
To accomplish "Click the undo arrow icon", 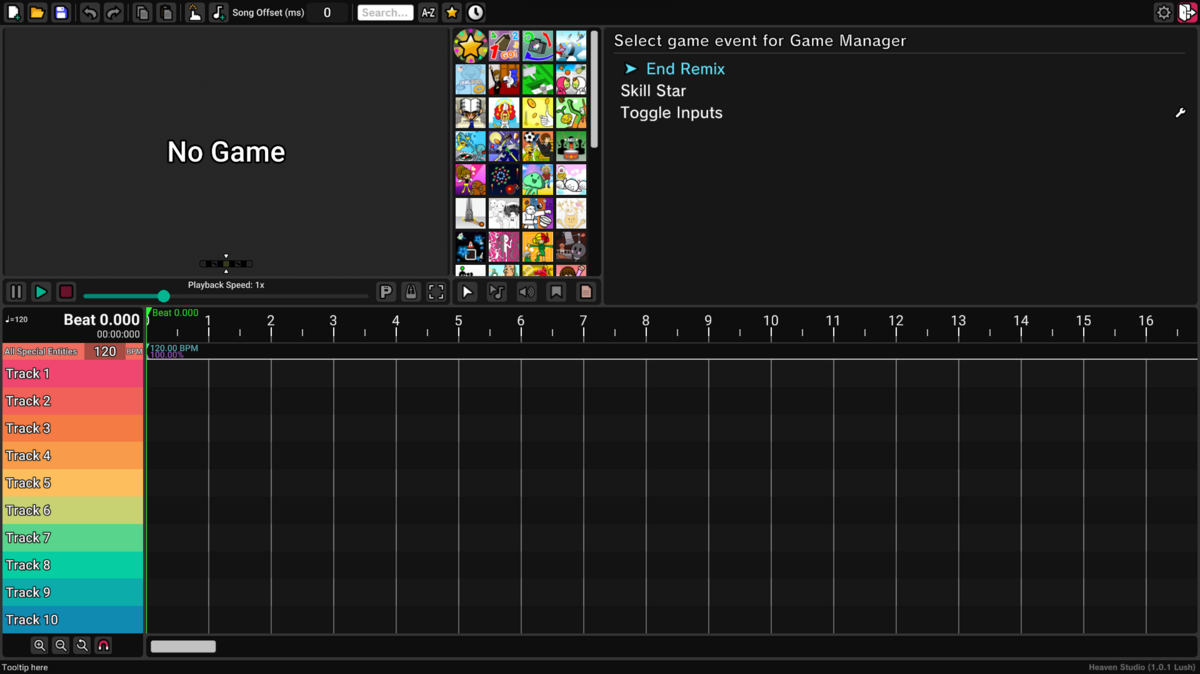I will pyautogui.click(x=89, y=13).
